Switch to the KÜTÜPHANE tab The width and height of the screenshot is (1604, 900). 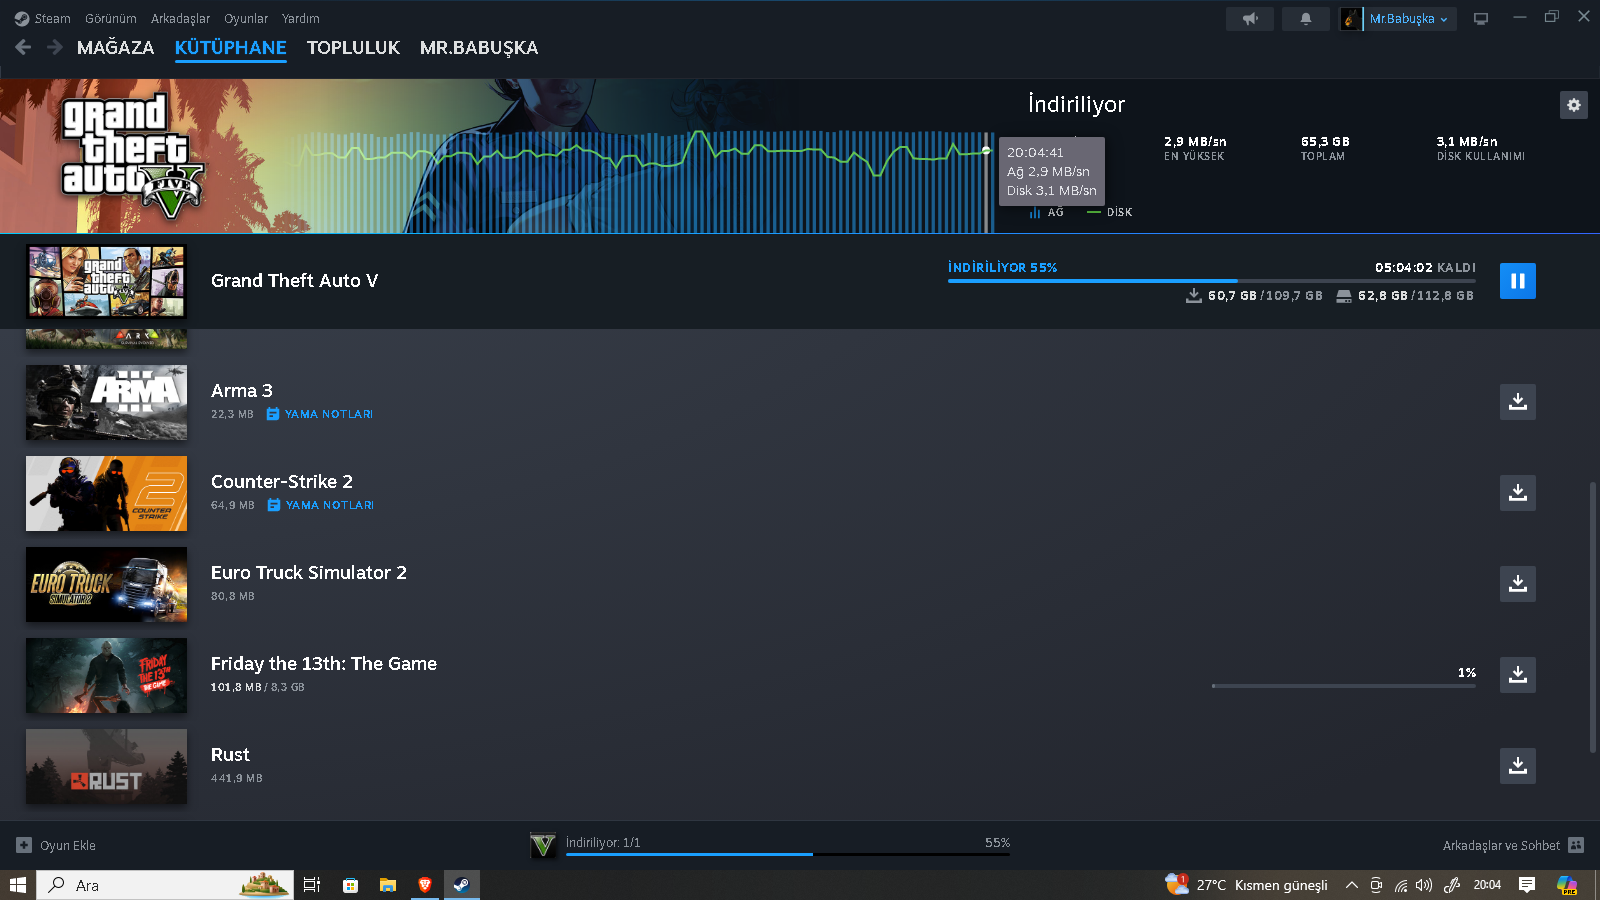tap(231, 47)
